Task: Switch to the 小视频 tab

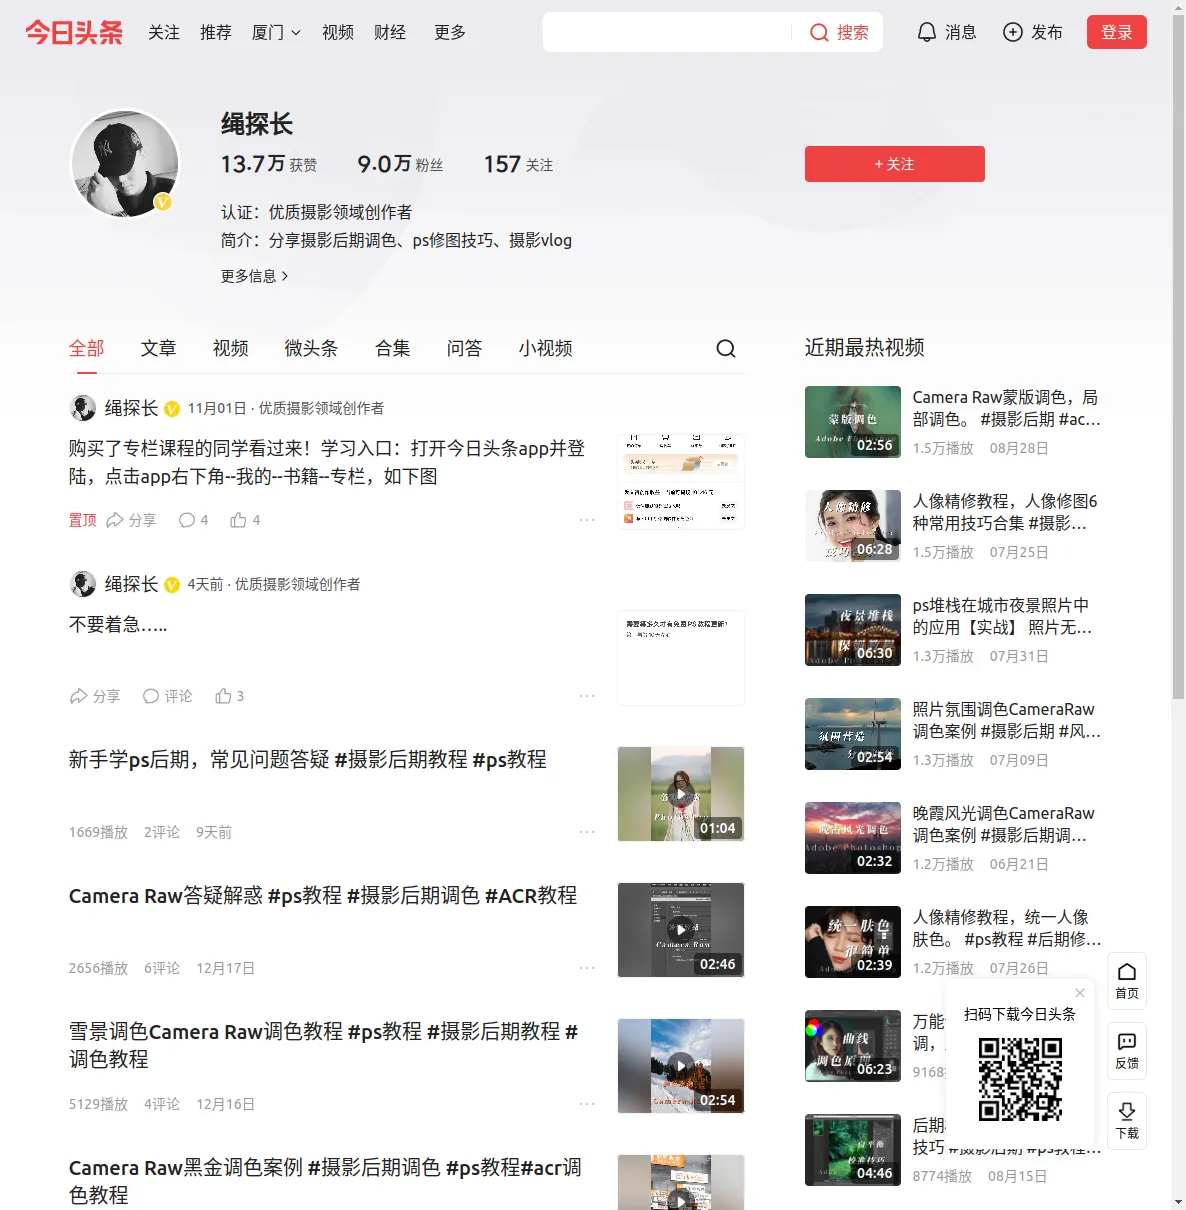Action: 546,348
